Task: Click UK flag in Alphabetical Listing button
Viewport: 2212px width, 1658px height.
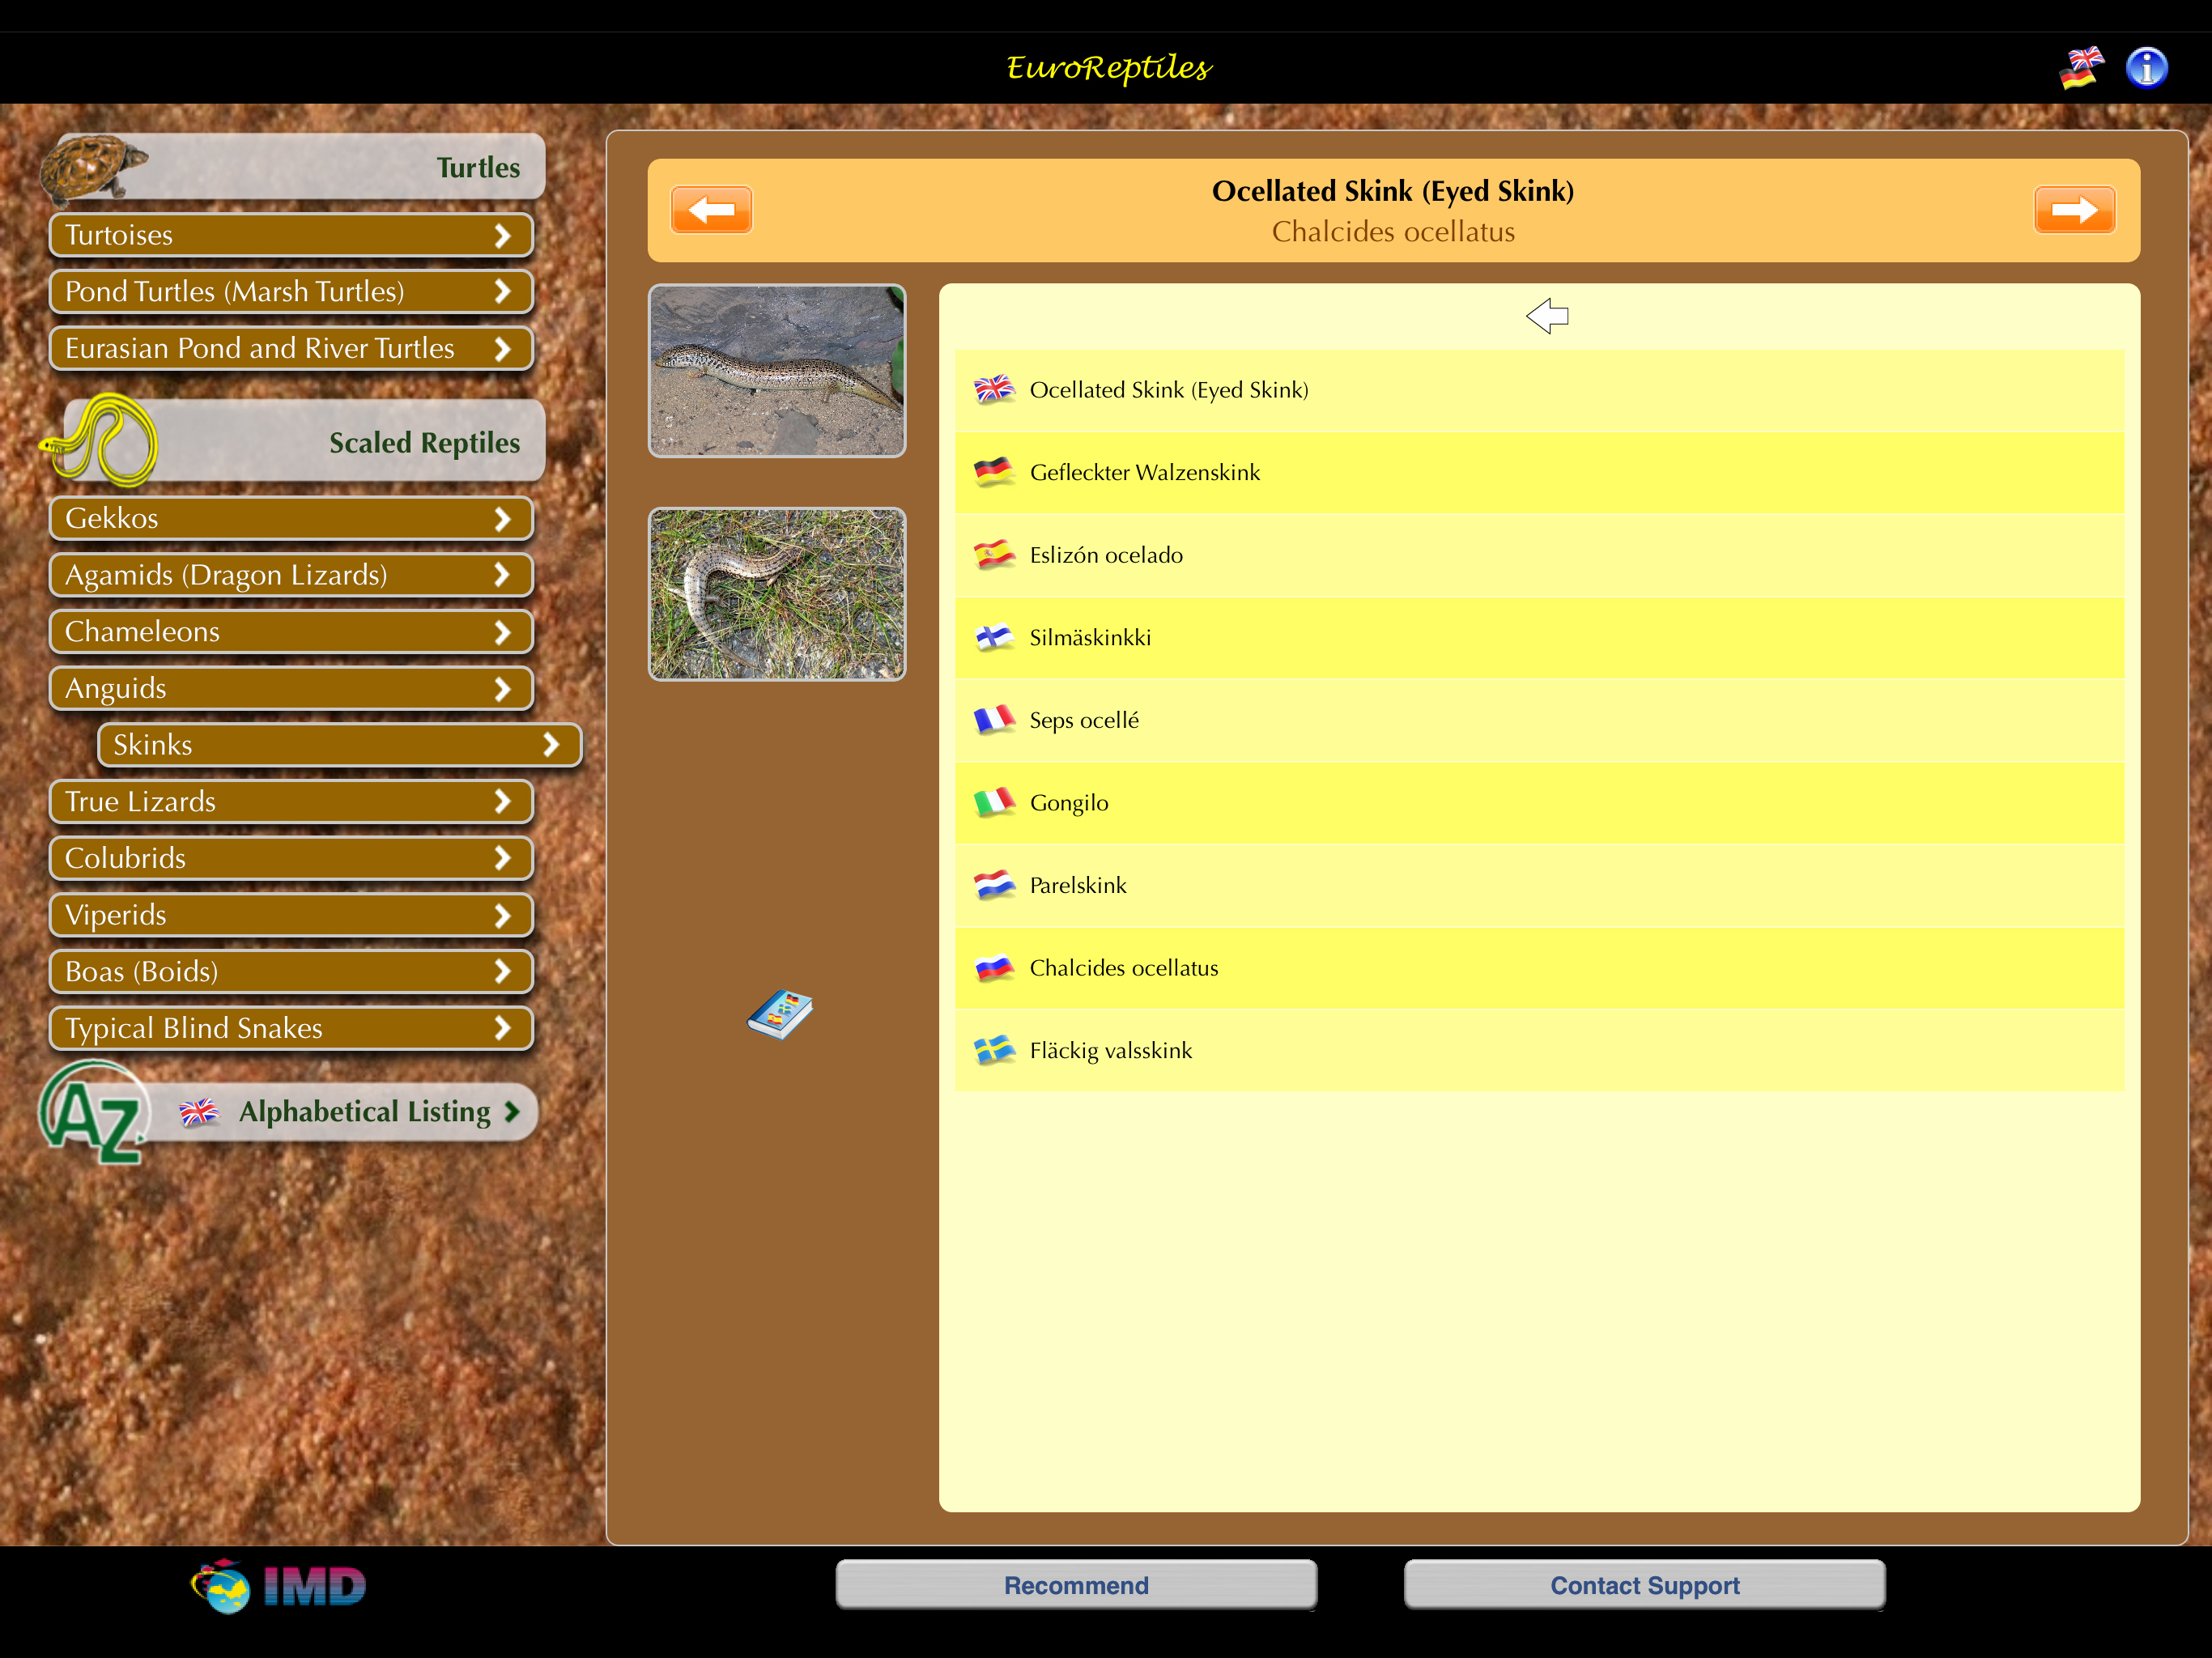Action: pos(199,1112)
